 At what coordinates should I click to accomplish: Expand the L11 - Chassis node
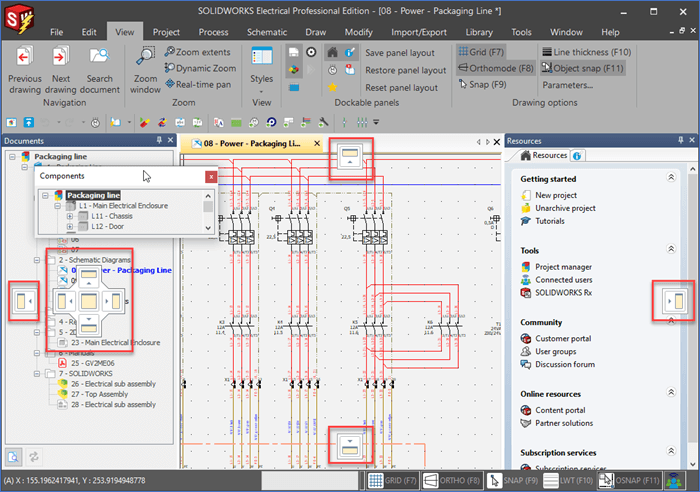click(x=70, y=216)
